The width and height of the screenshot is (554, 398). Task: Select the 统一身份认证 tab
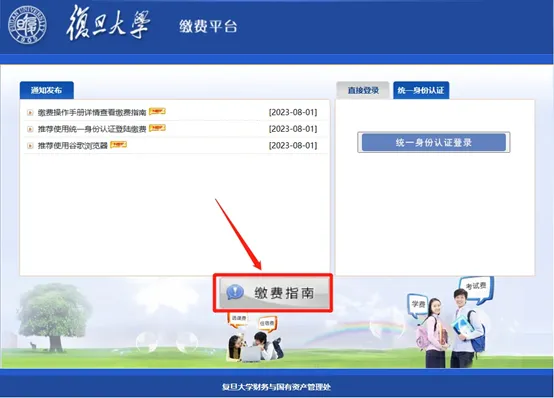point(421,90)
